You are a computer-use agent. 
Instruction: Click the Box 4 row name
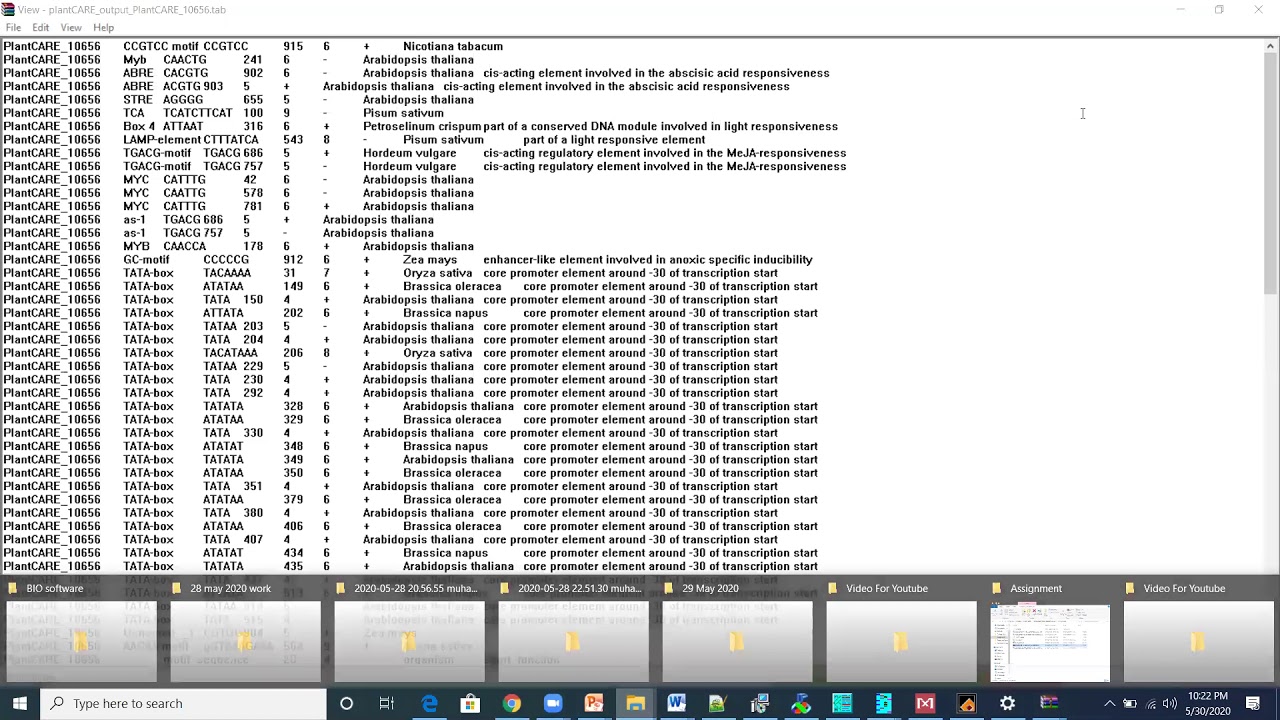(139, 126)
